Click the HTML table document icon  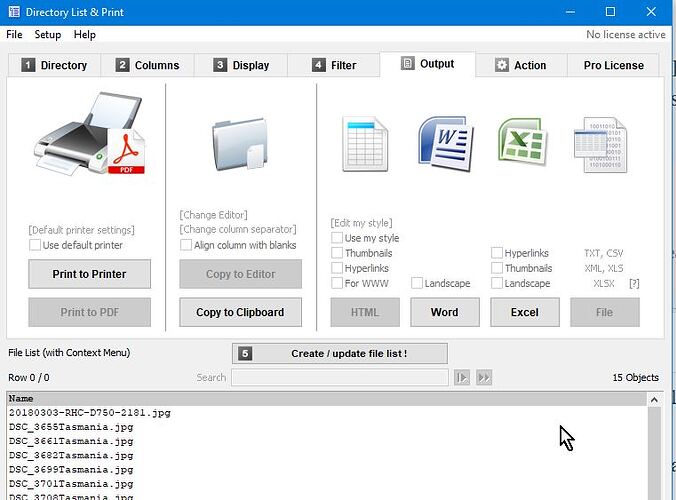364,143
